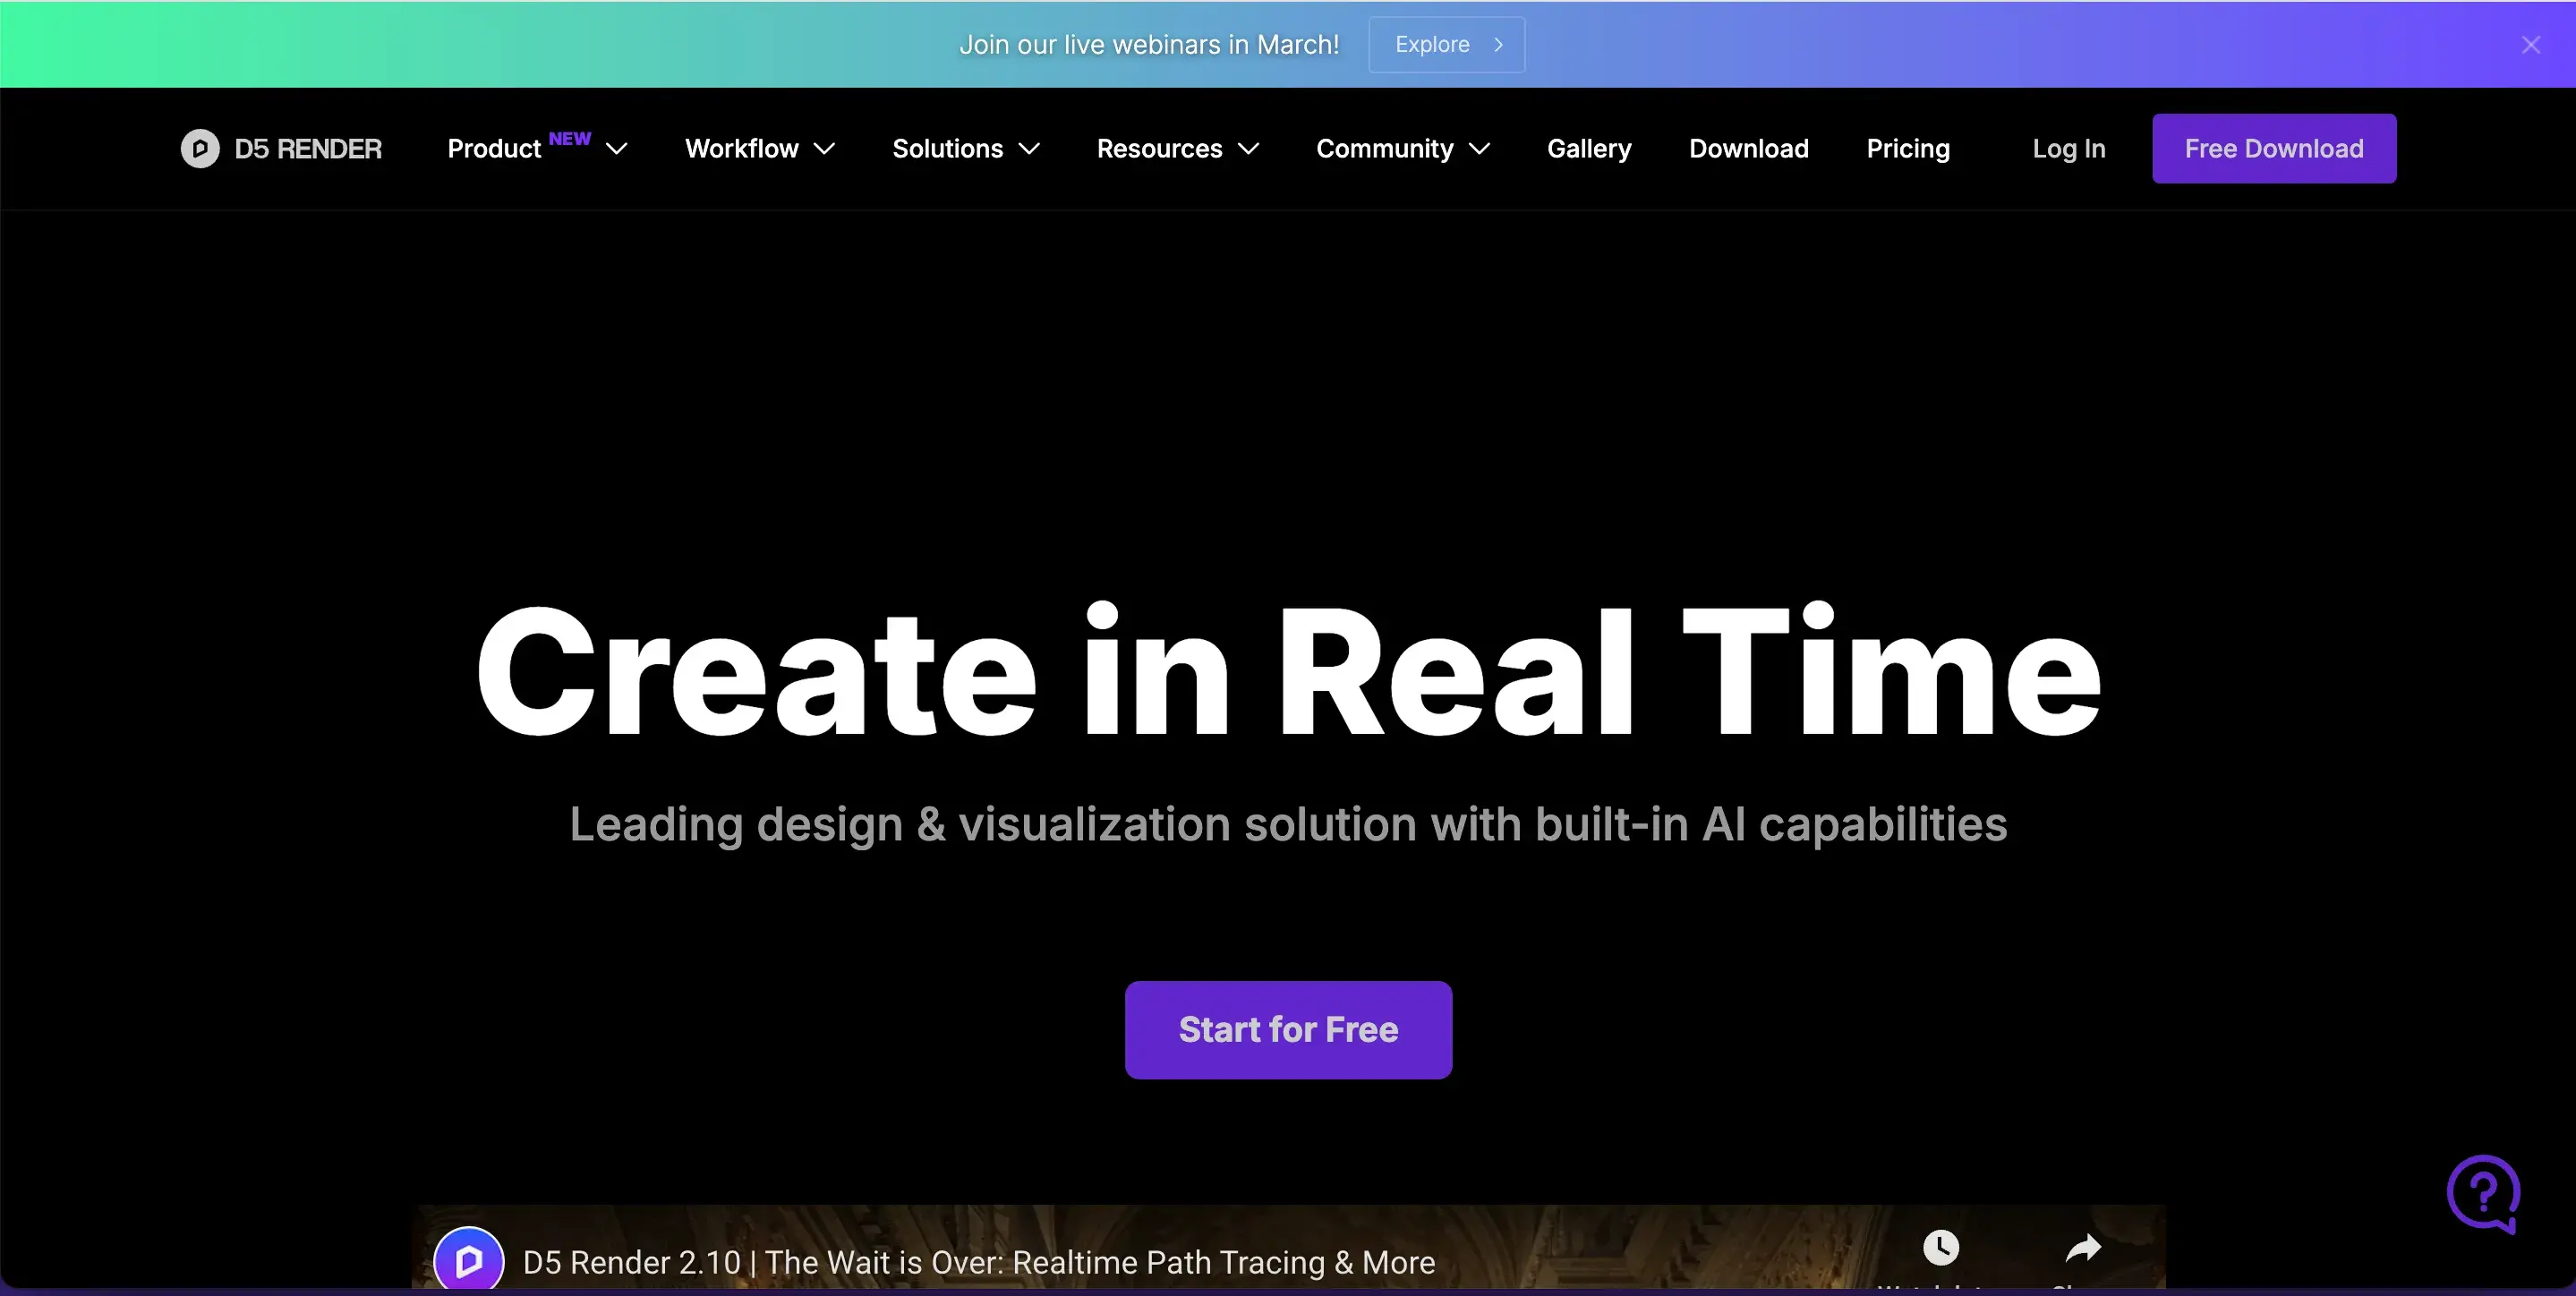The height and width of the screenshot is (1296, 2576).
Task: Click the Free Download button
Action: point(2273,148)
